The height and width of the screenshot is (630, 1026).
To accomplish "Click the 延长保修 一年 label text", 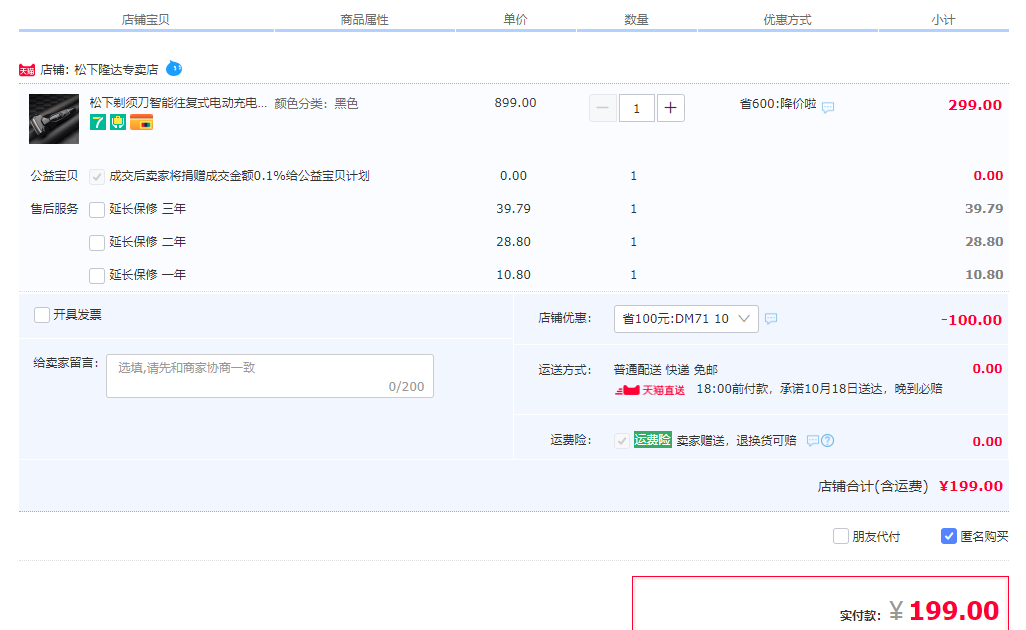I will click(x=147, y=275).
